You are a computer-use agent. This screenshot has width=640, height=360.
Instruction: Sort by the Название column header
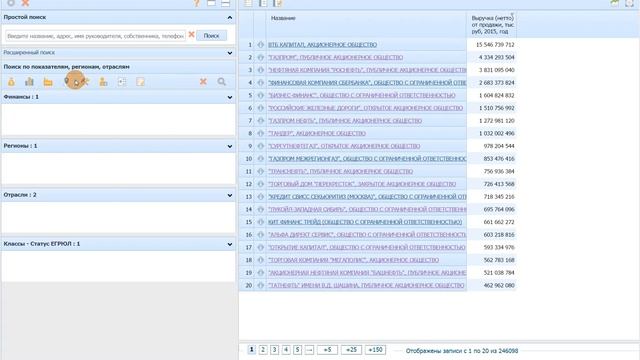click(283, 18)
